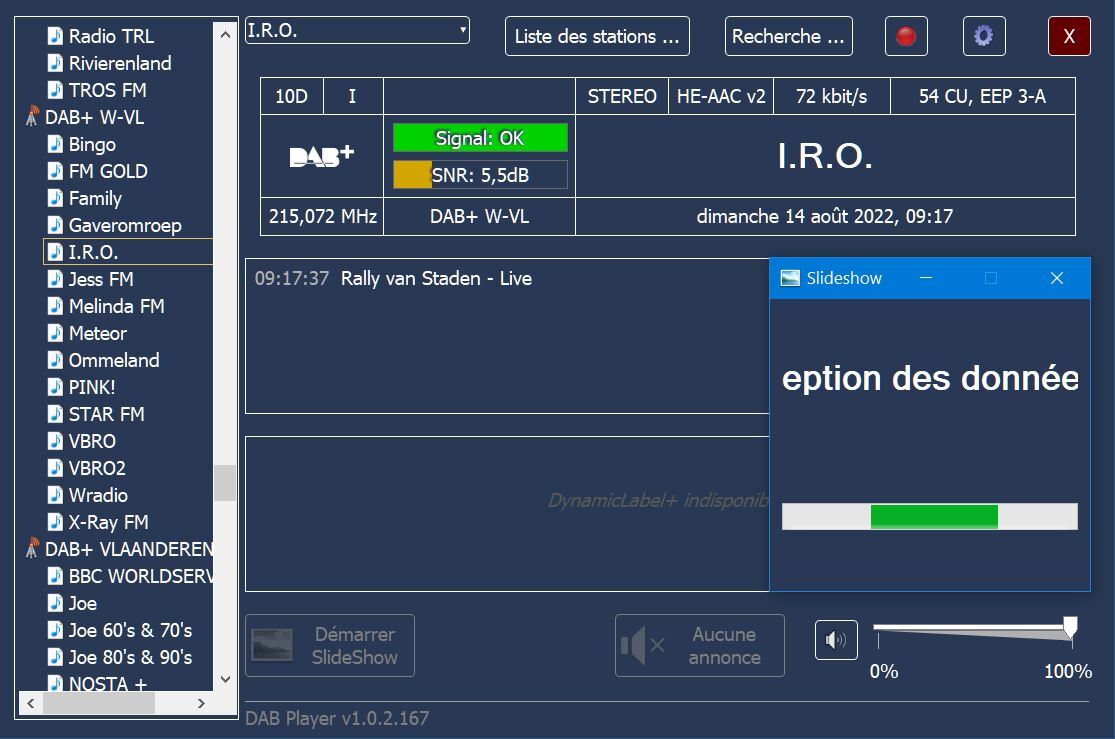
Task: Open the I.R.O. station dropdown
Action: (x=358, y=31)
